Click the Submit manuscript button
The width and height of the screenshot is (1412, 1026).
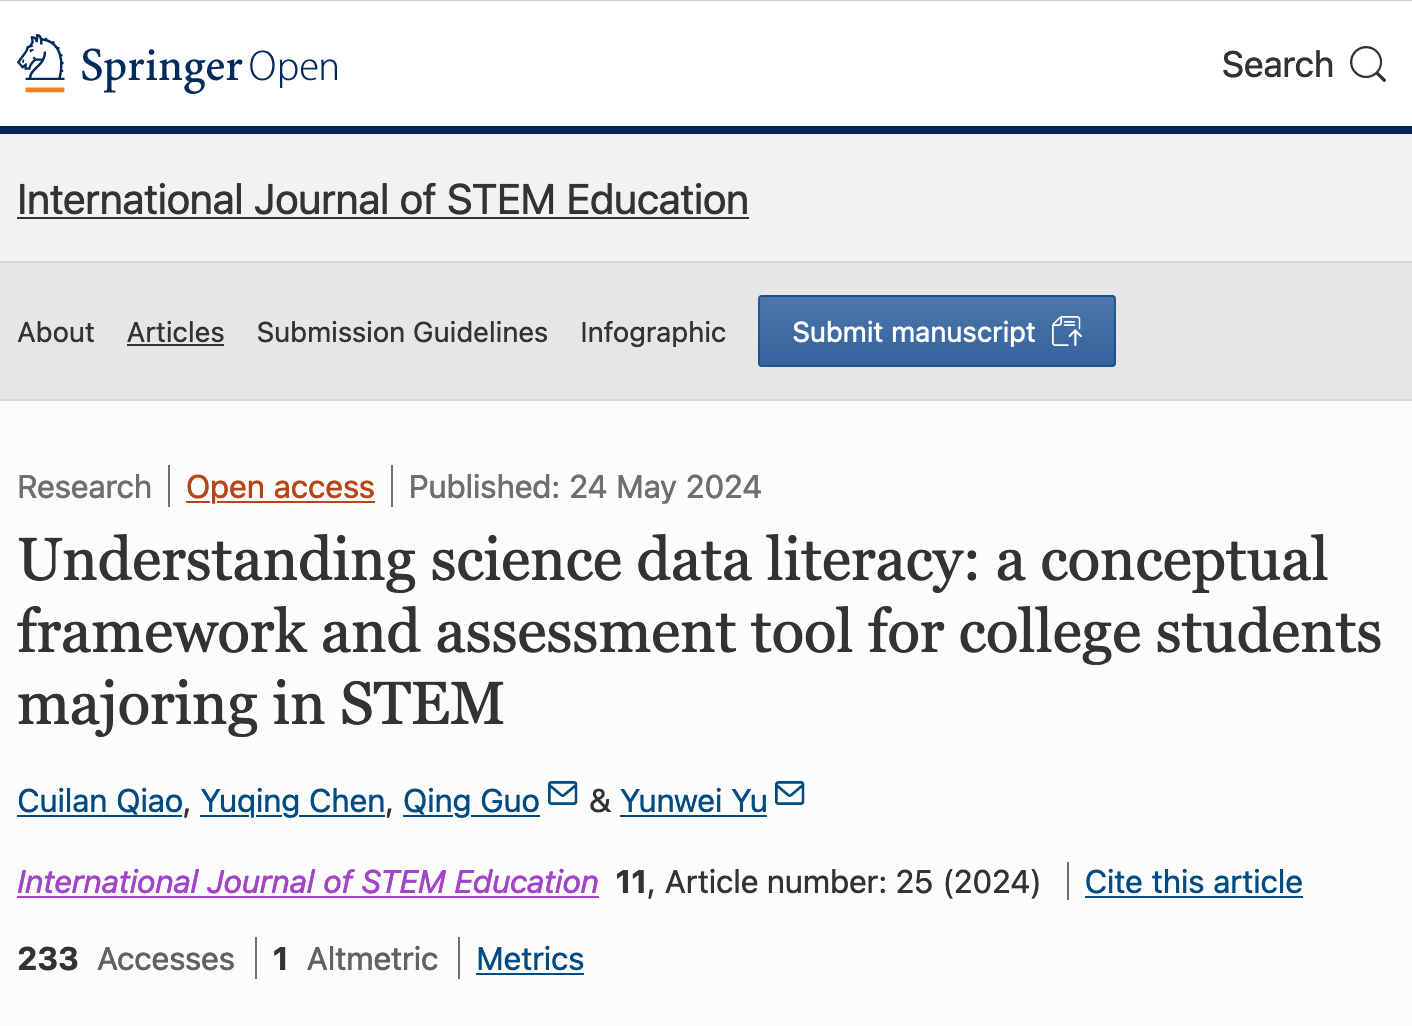click(x=937, y=331)
